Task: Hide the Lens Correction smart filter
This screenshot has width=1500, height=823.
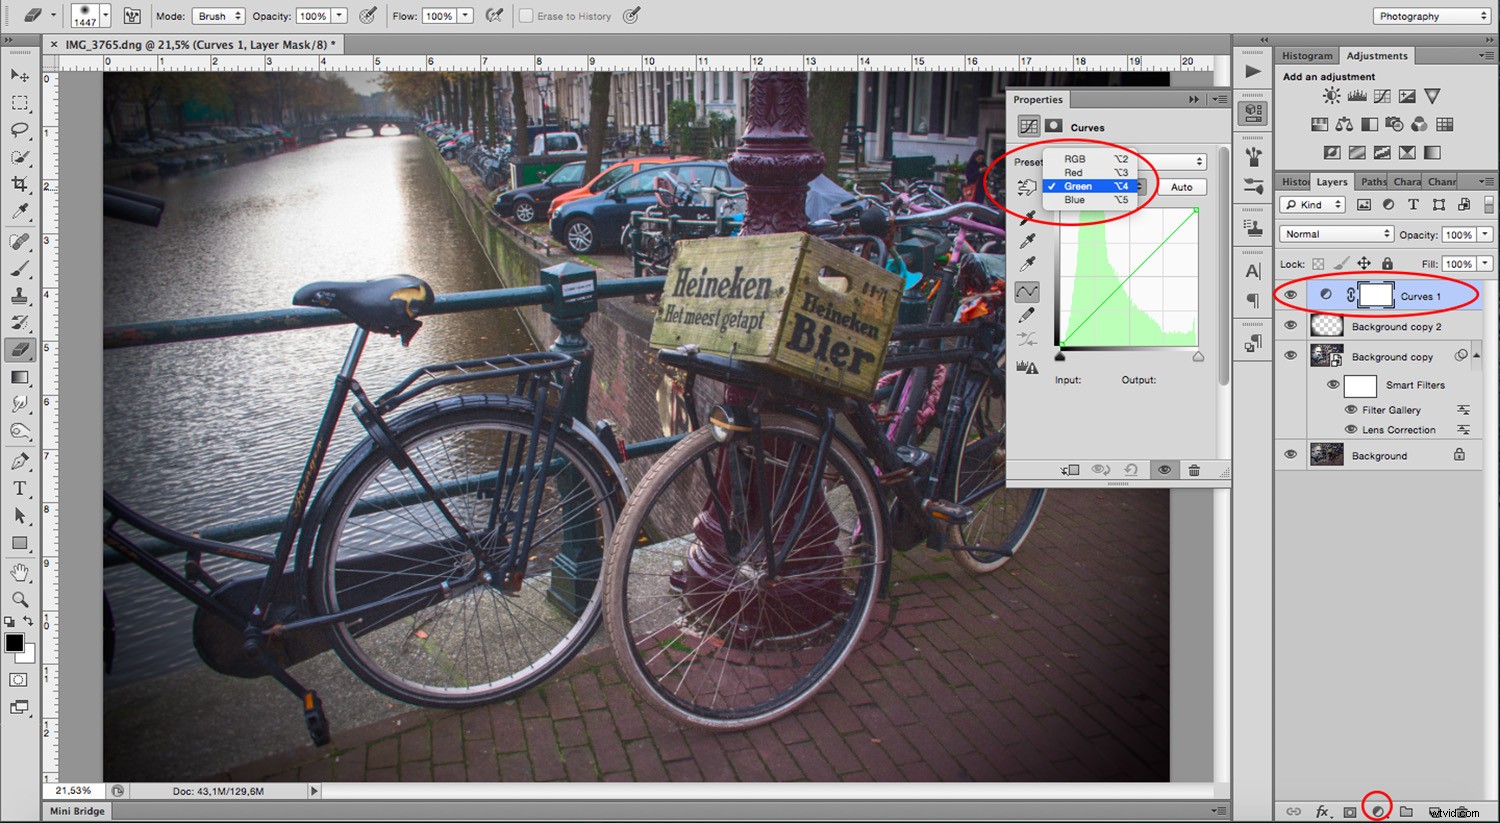Action: pyautogui.click(x=1350, y=429)
